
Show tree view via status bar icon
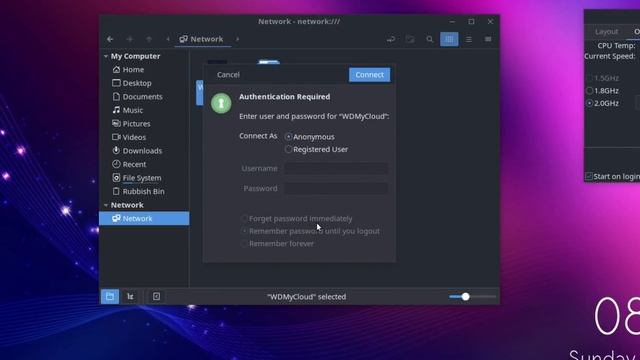tap(130, 297)
